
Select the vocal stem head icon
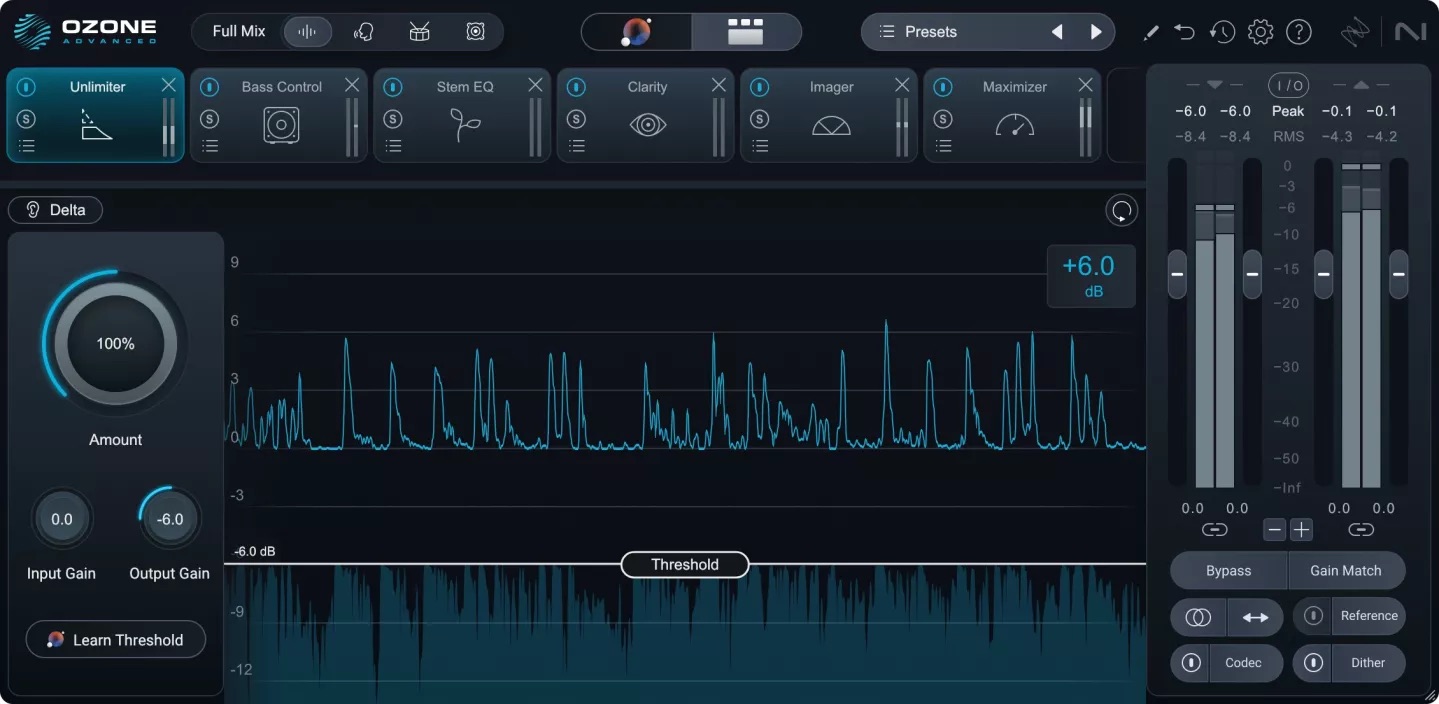[x=363, y=32]
